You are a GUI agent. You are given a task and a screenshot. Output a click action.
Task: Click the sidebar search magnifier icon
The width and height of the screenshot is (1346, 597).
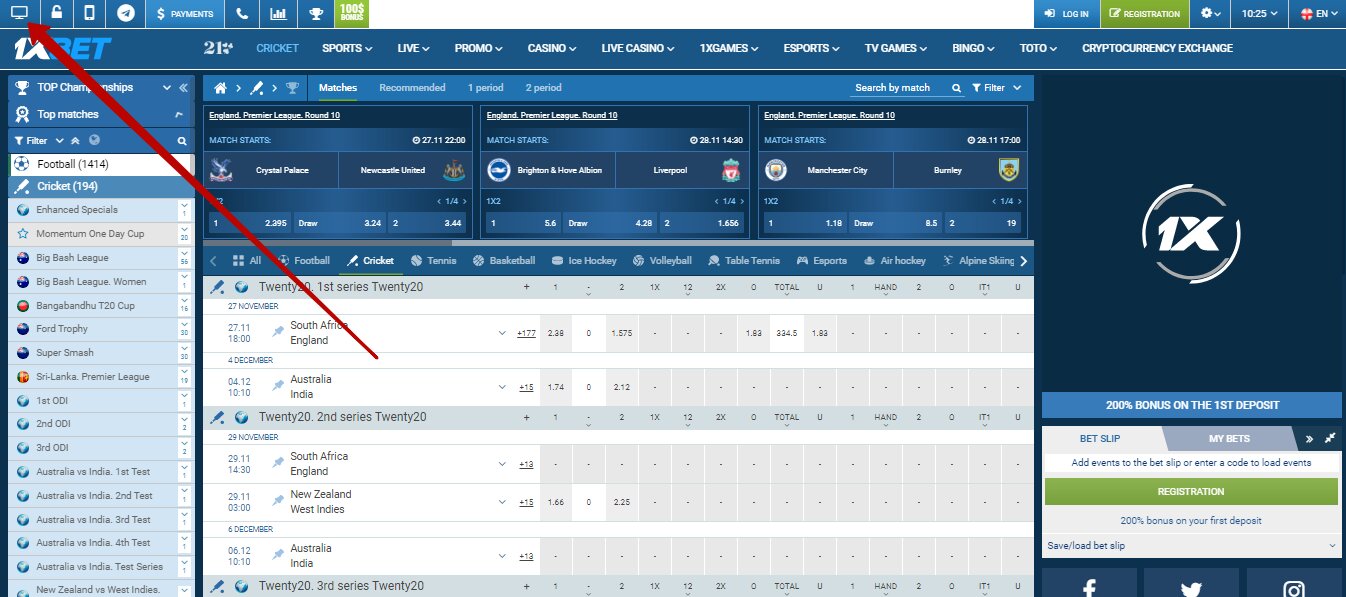point(182,141)
